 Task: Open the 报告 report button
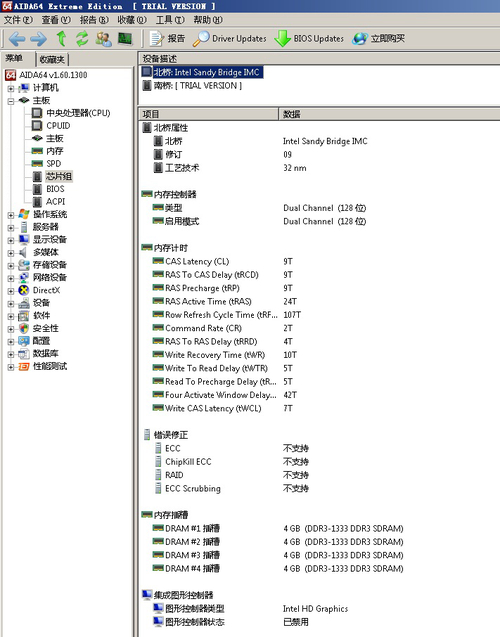pos(167,39)
